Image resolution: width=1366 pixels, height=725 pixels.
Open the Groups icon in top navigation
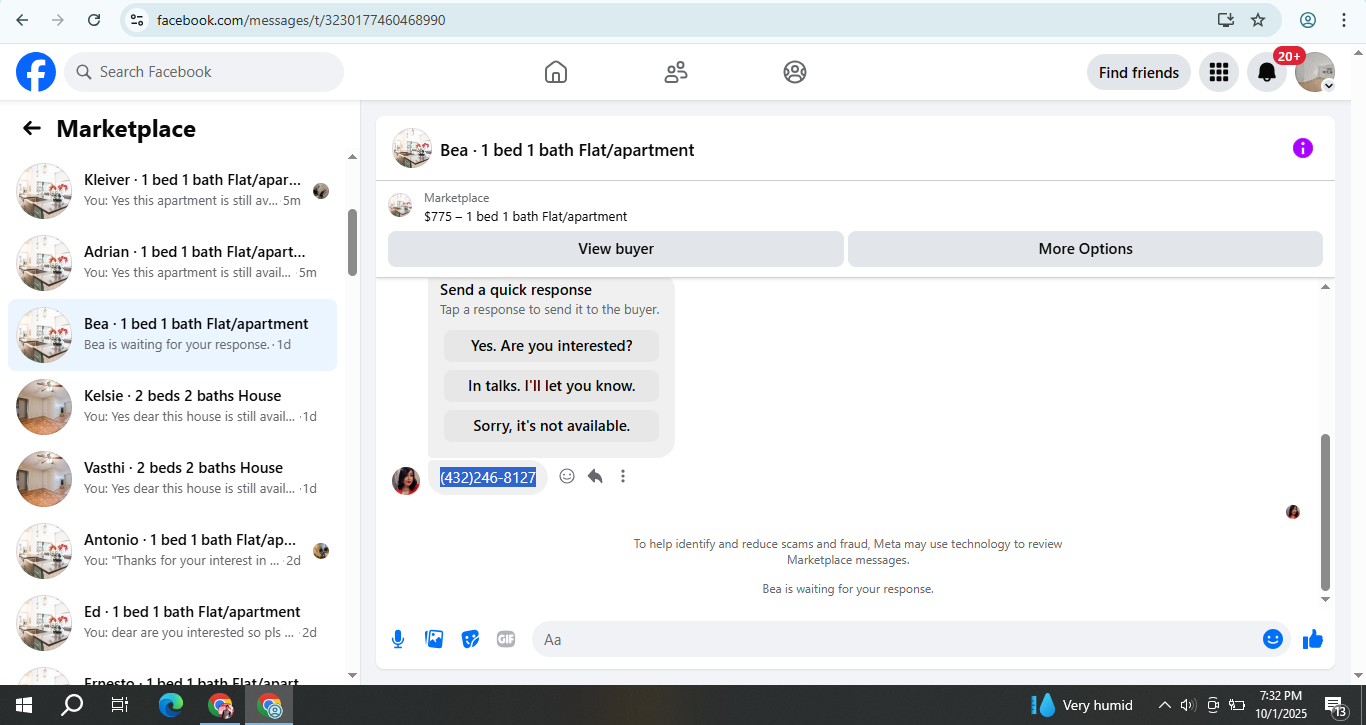coord(795,72)
